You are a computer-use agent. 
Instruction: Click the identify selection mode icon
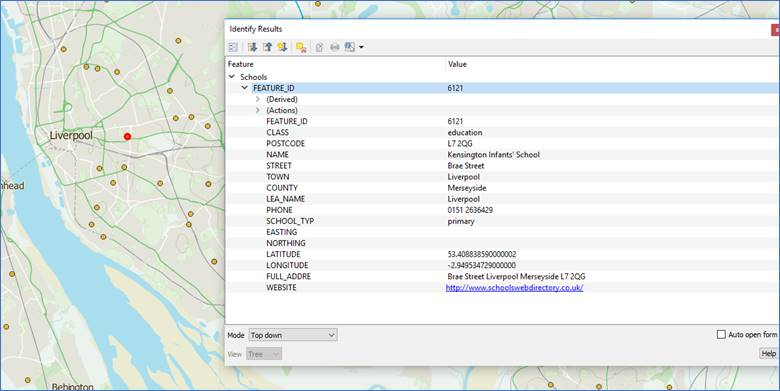tap(350, 47)
